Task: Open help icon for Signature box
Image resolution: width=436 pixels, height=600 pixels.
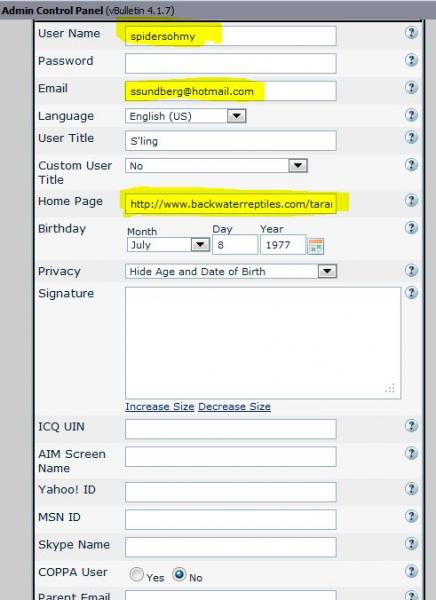Action: point(411,293)
